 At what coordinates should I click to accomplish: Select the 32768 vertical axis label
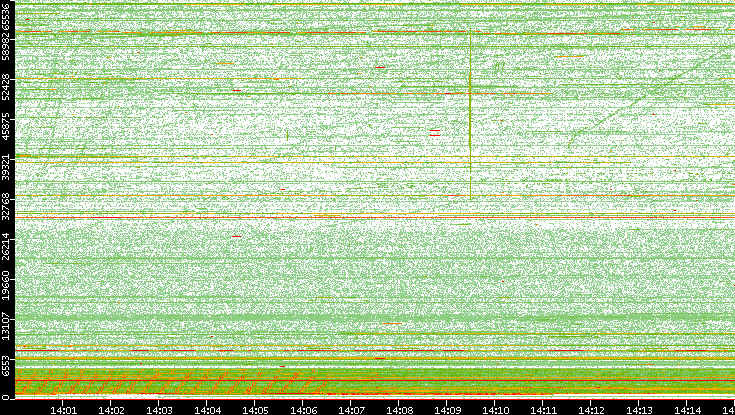point(7,206)
